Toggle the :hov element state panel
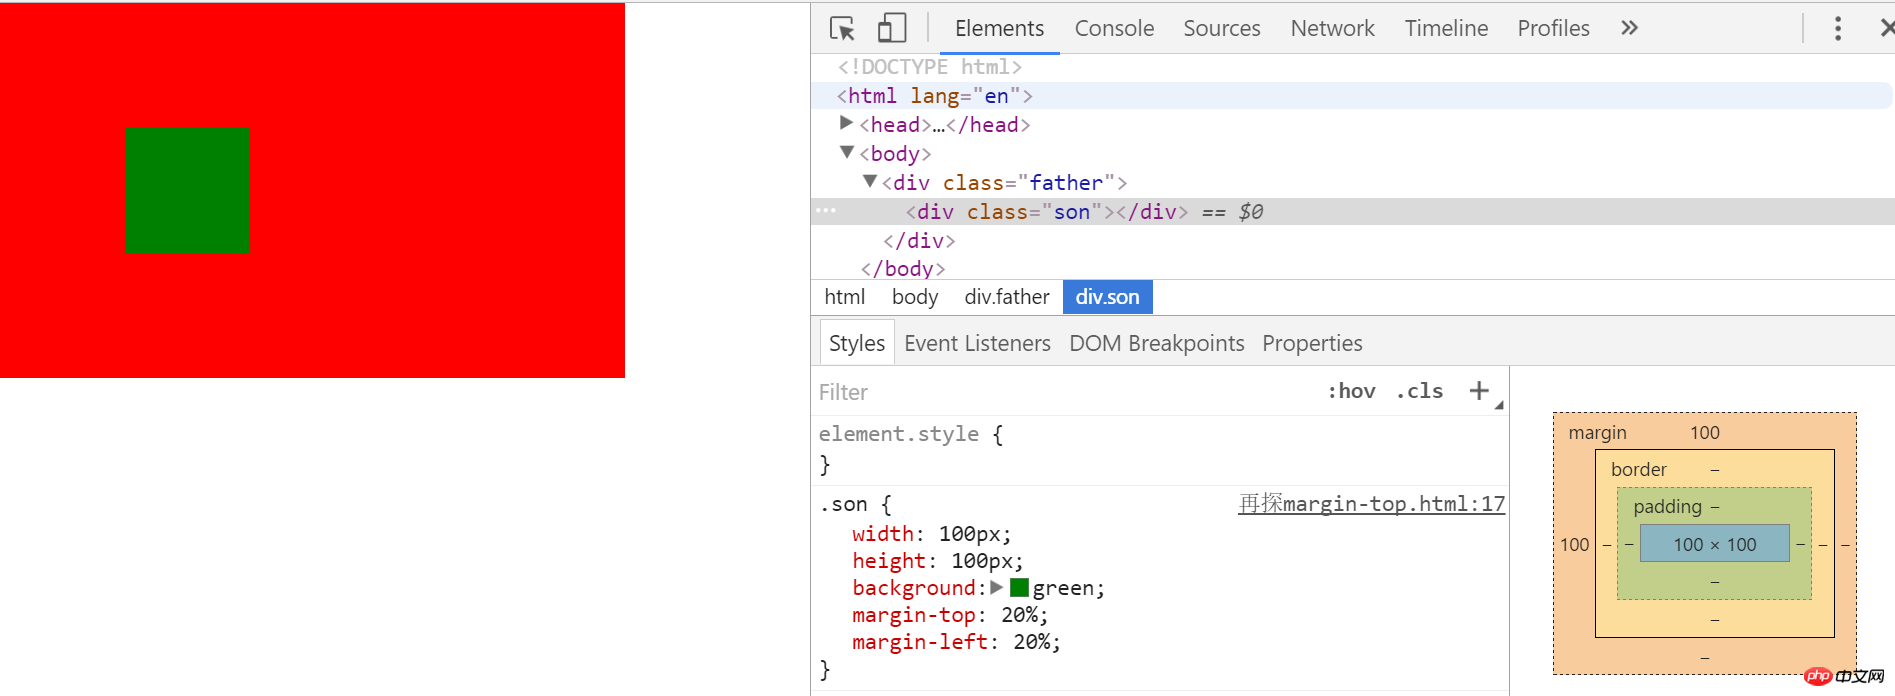This screenshot has height=696, width=1895. point(1351,391)
